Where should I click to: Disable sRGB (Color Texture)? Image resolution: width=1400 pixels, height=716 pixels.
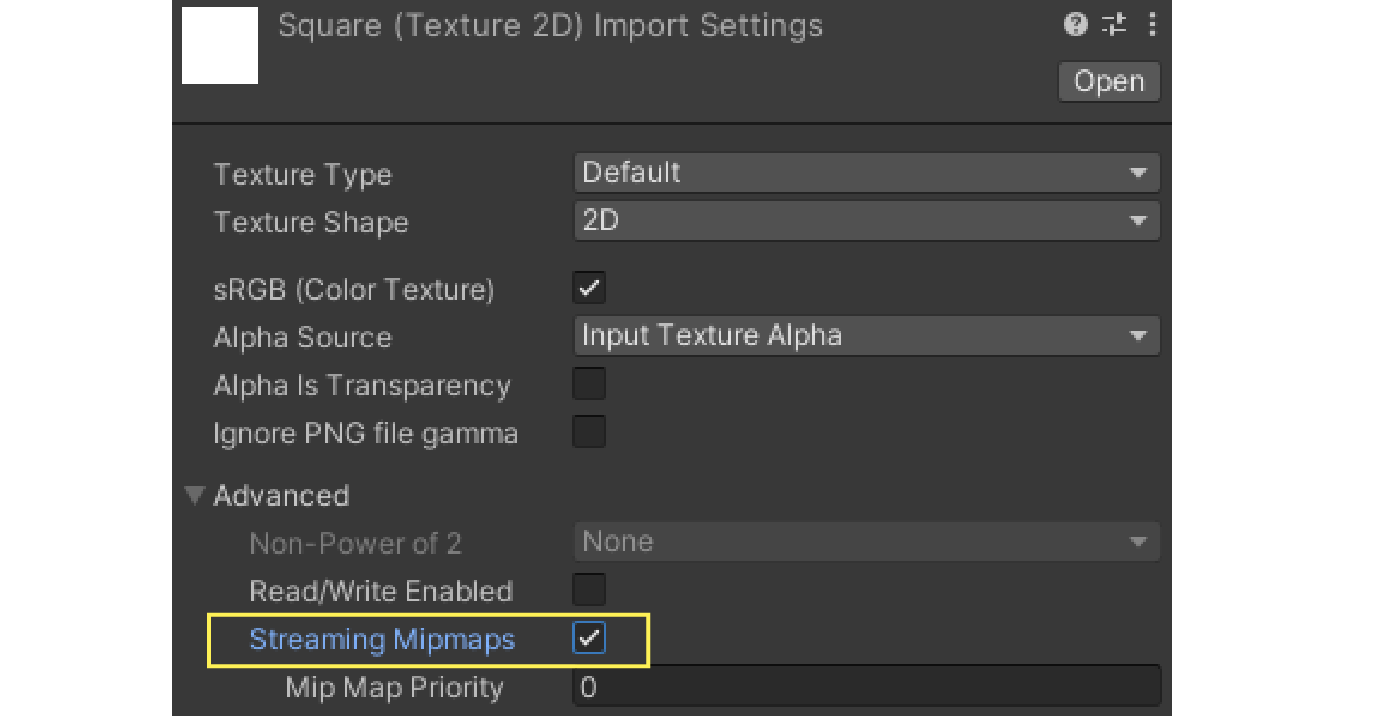(x=589, y=287)
